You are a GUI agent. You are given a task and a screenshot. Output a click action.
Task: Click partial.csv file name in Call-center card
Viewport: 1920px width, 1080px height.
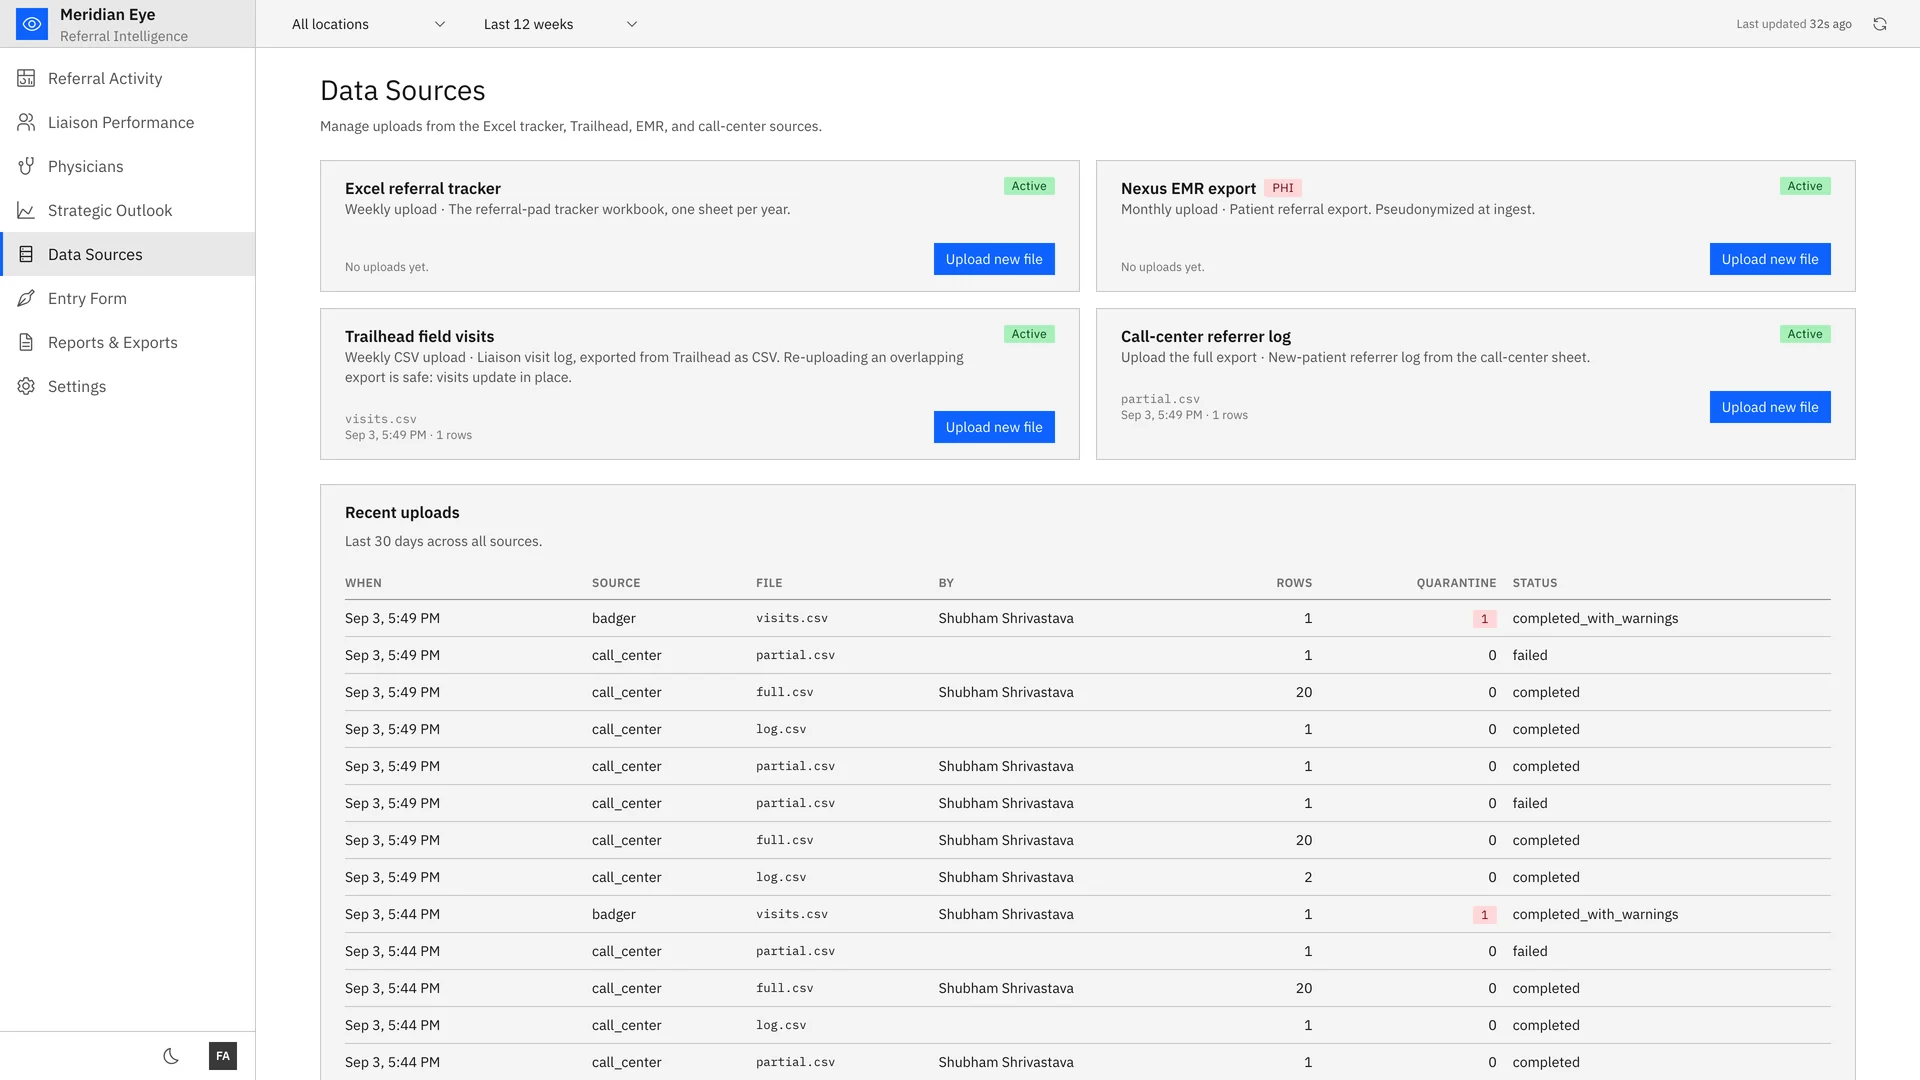point(1160,399)
